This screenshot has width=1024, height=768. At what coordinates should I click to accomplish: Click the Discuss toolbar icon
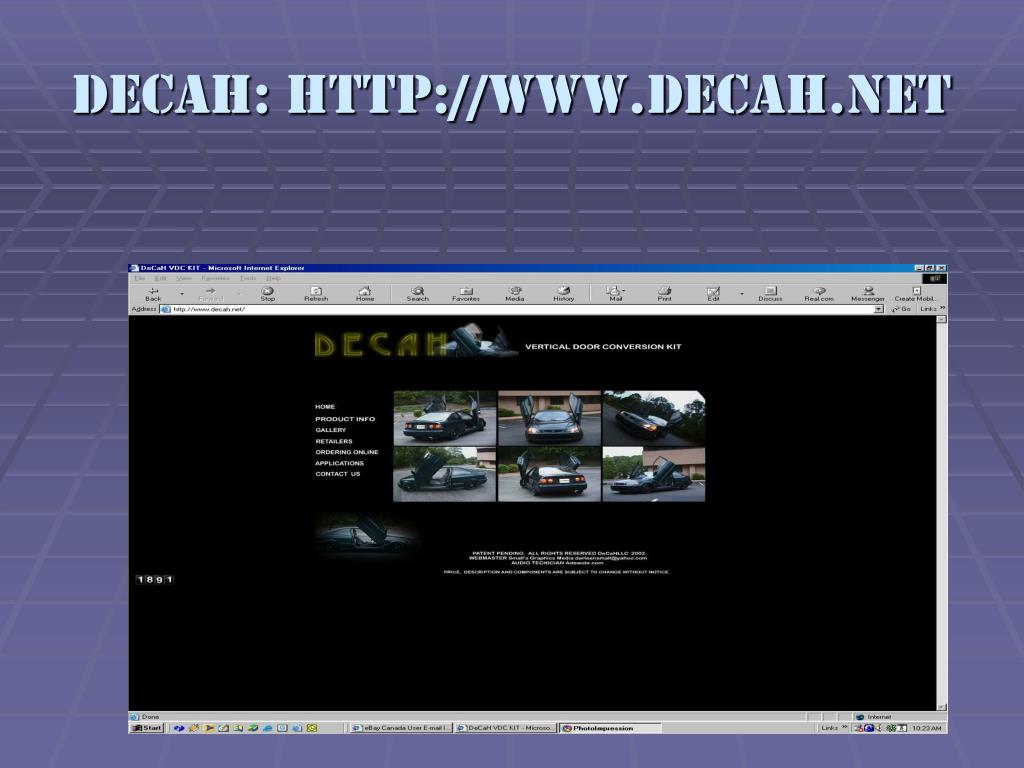(770, 294)
